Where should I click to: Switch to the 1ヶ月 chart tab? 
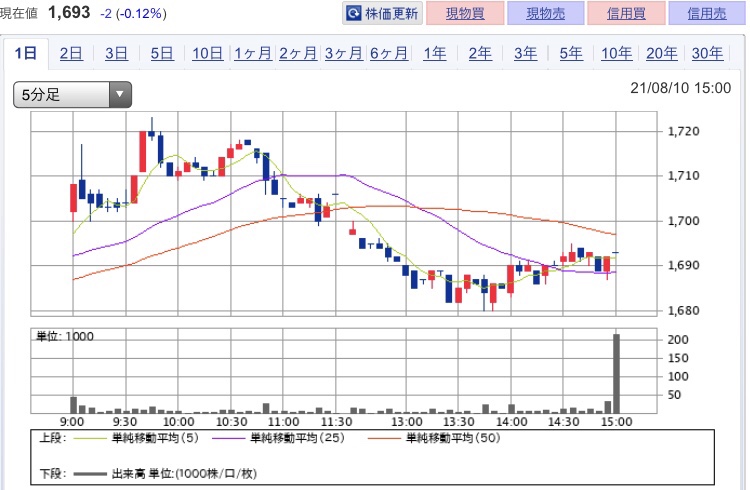coord(253,53)
